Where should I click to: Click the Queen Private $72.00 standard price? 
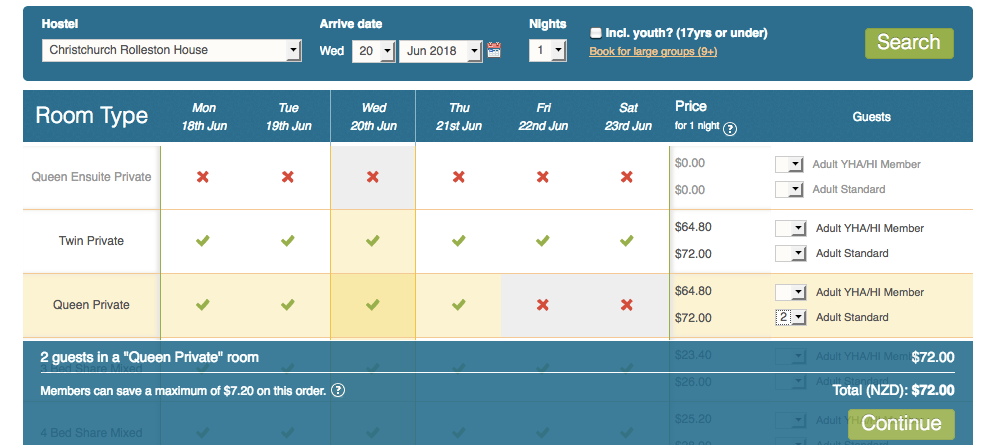[x=693, y=318]
